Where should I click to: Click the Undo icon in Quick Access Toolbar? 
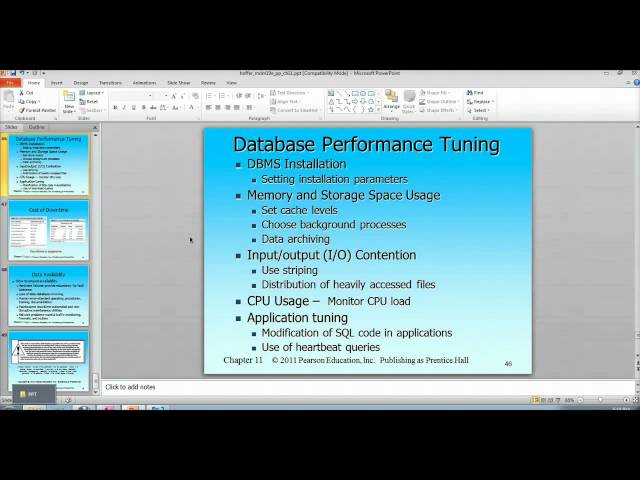(x=22, y=73)
